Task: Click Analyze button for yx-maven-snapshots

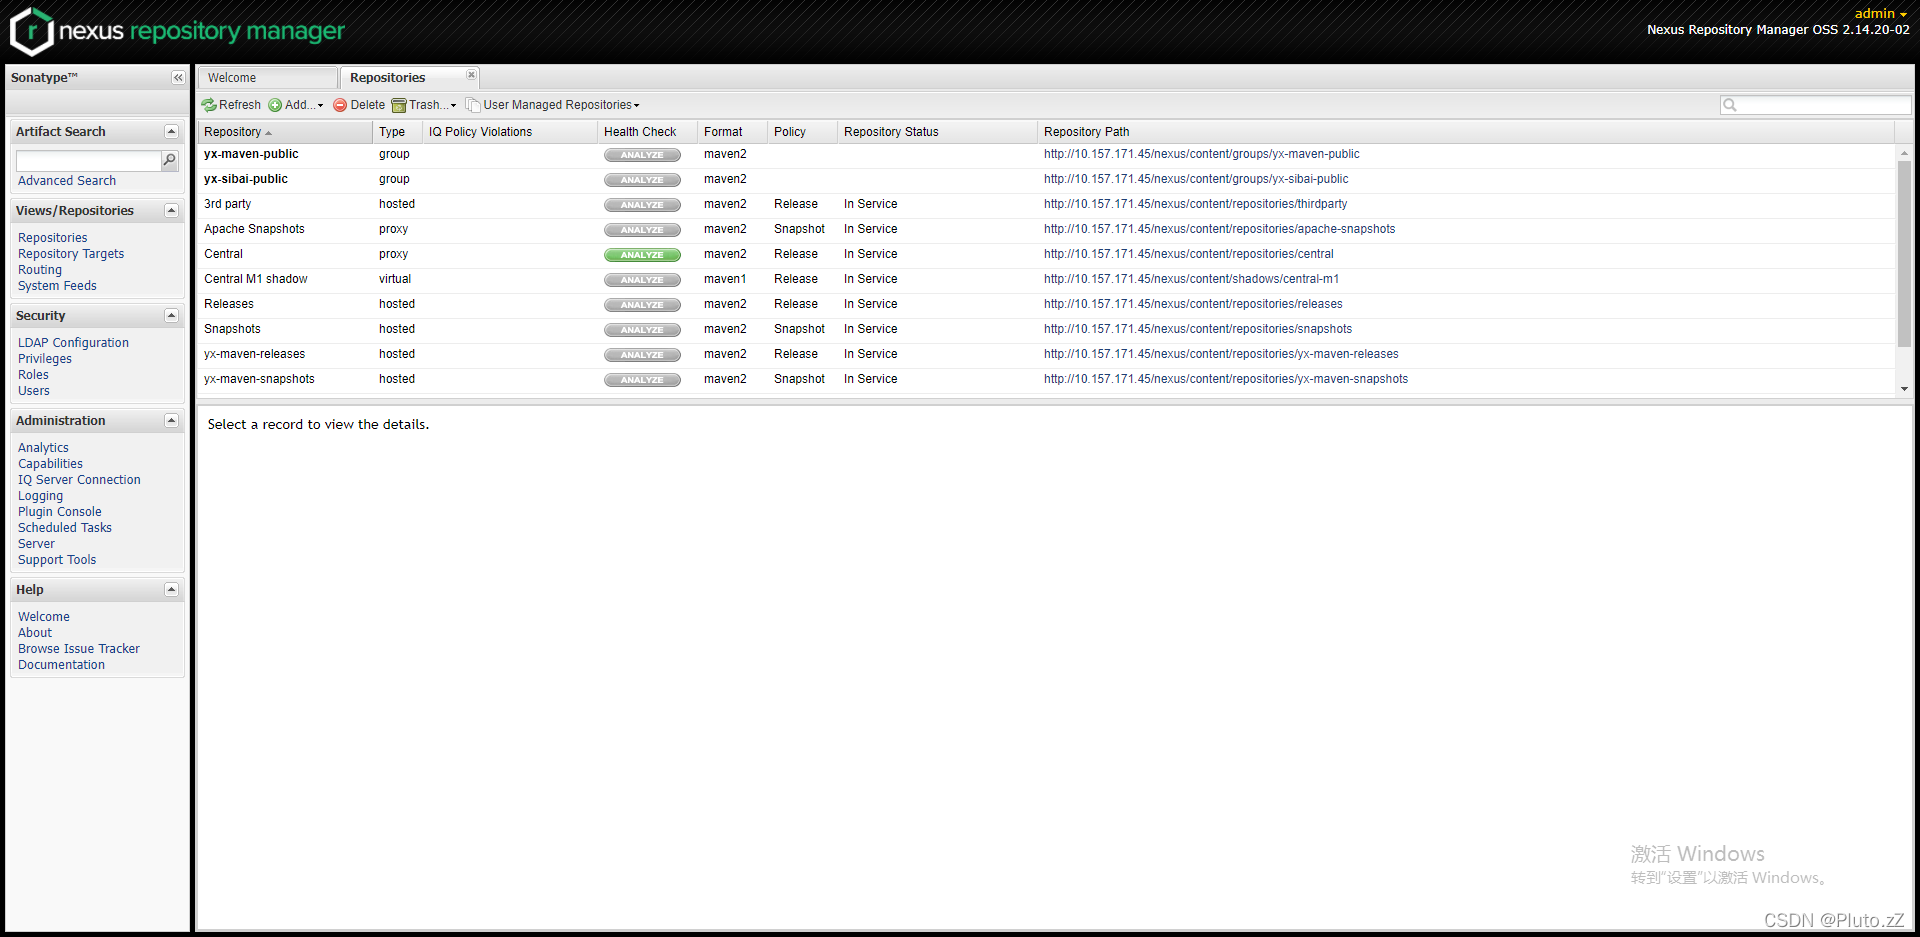Action: [642, 380]
